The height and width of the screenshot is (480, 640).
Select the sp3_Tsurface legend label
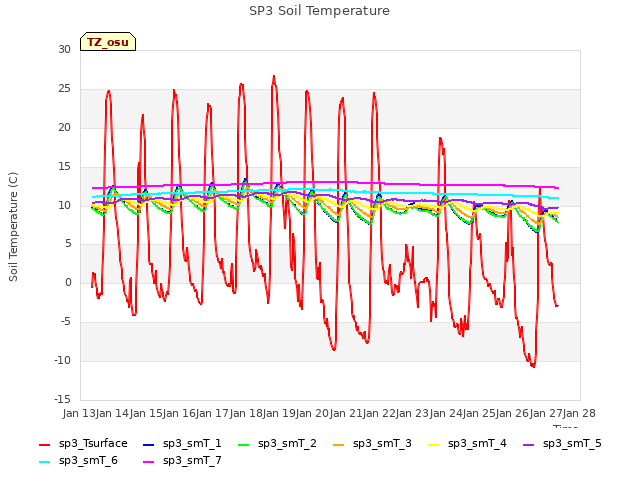[x=93, y=444]
